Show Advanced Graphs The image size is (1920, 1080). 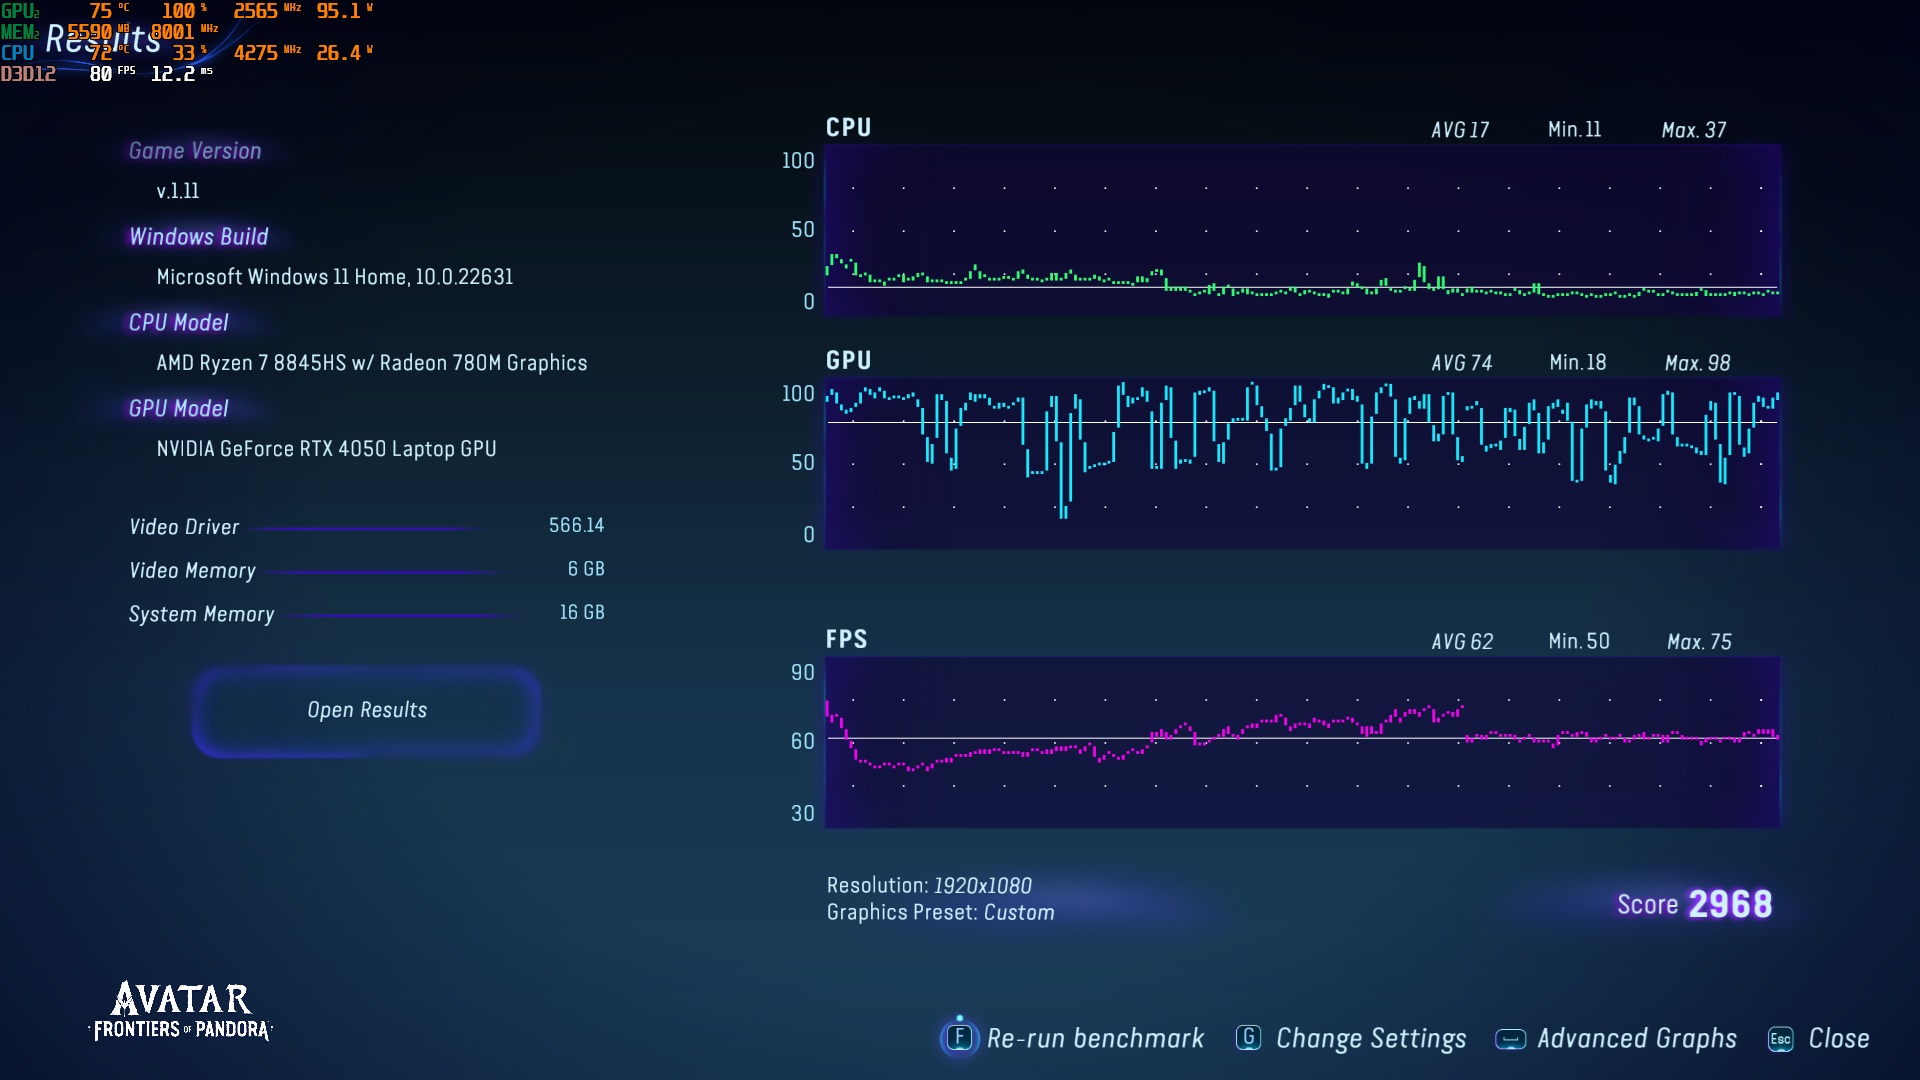[1636, 1039]
